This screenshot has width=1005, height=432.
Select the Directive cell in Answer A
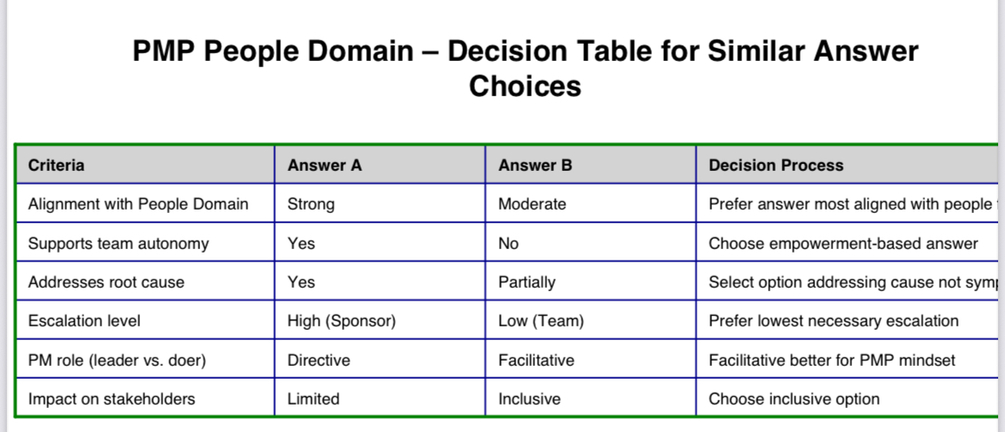(x=319, y=360)
